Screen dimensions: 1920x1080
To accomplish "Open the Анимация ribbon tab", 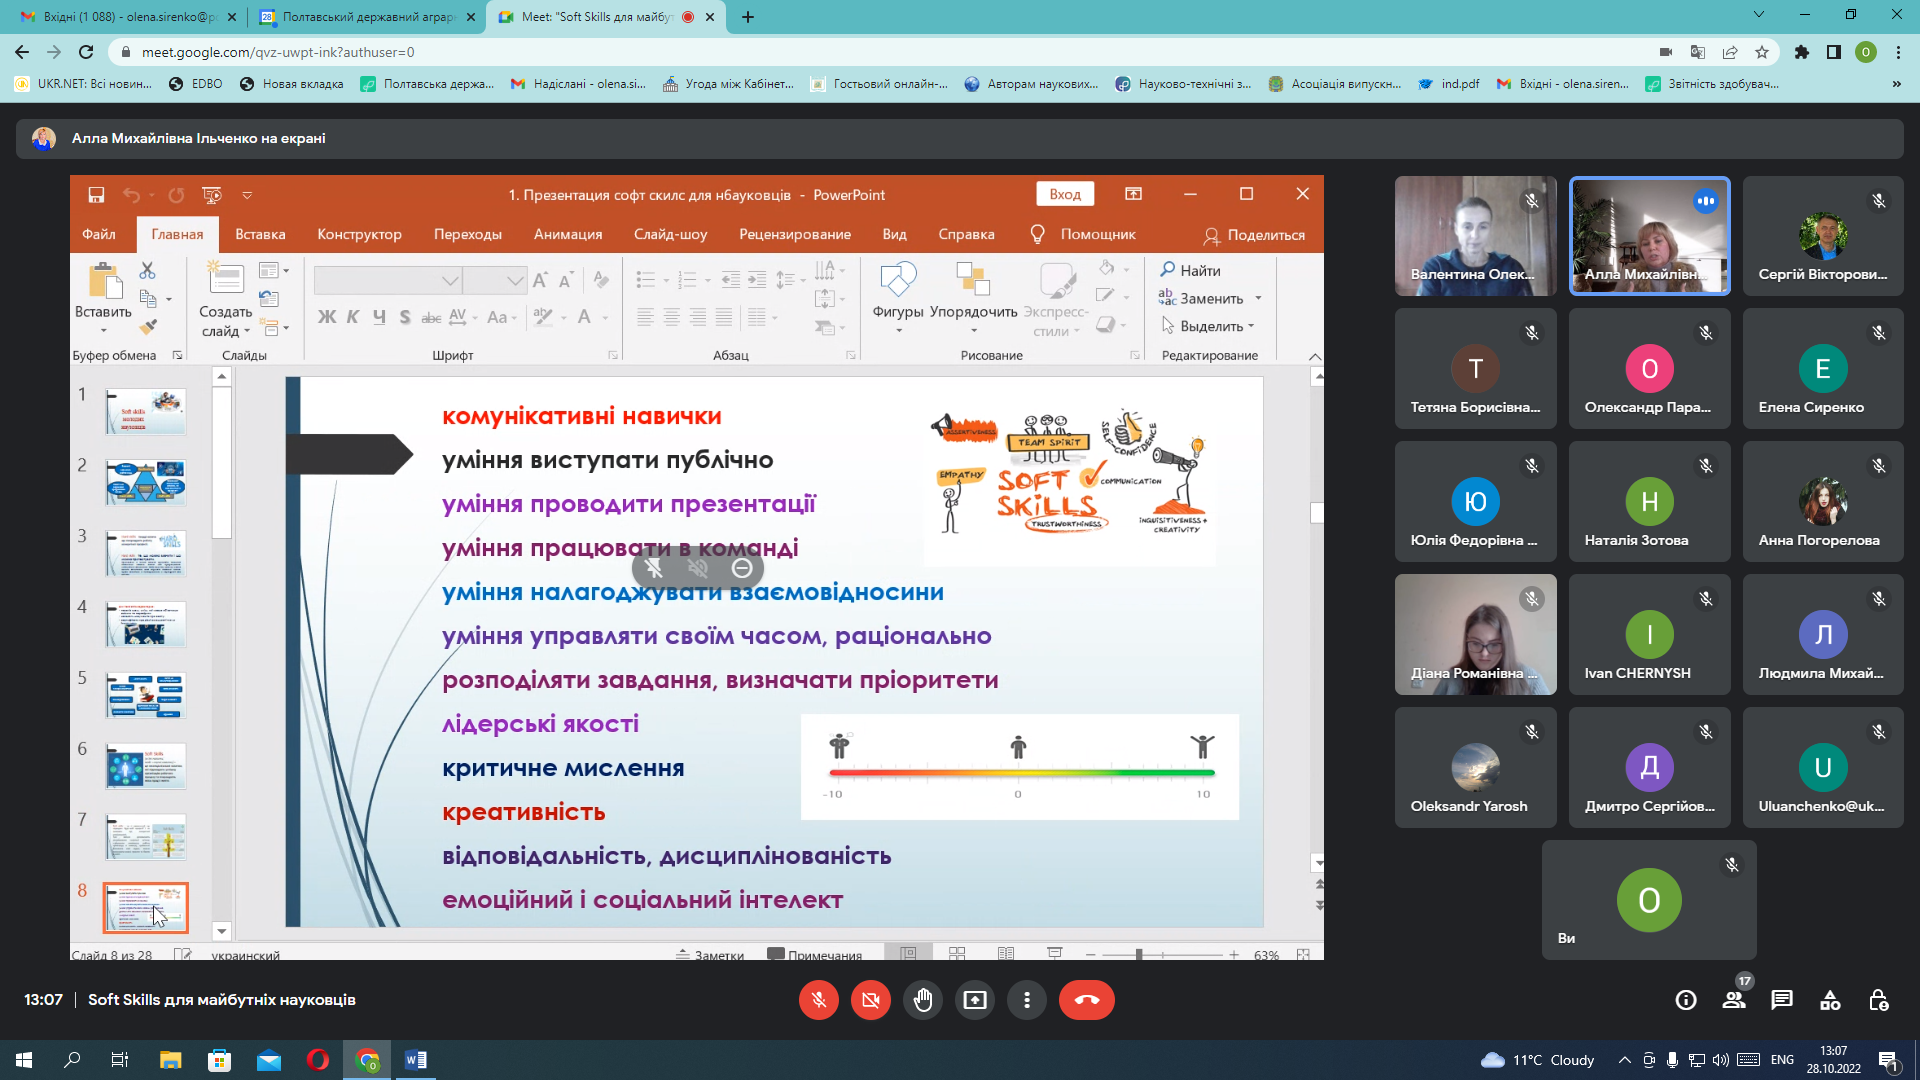I will coord(568,234).
